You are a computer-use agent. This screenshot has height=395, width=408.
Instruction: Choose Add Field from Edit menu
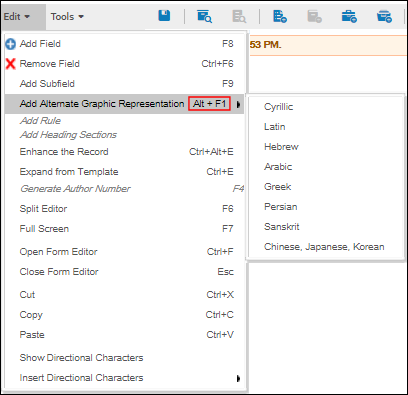pyautogui.click(x=125, y=44)
